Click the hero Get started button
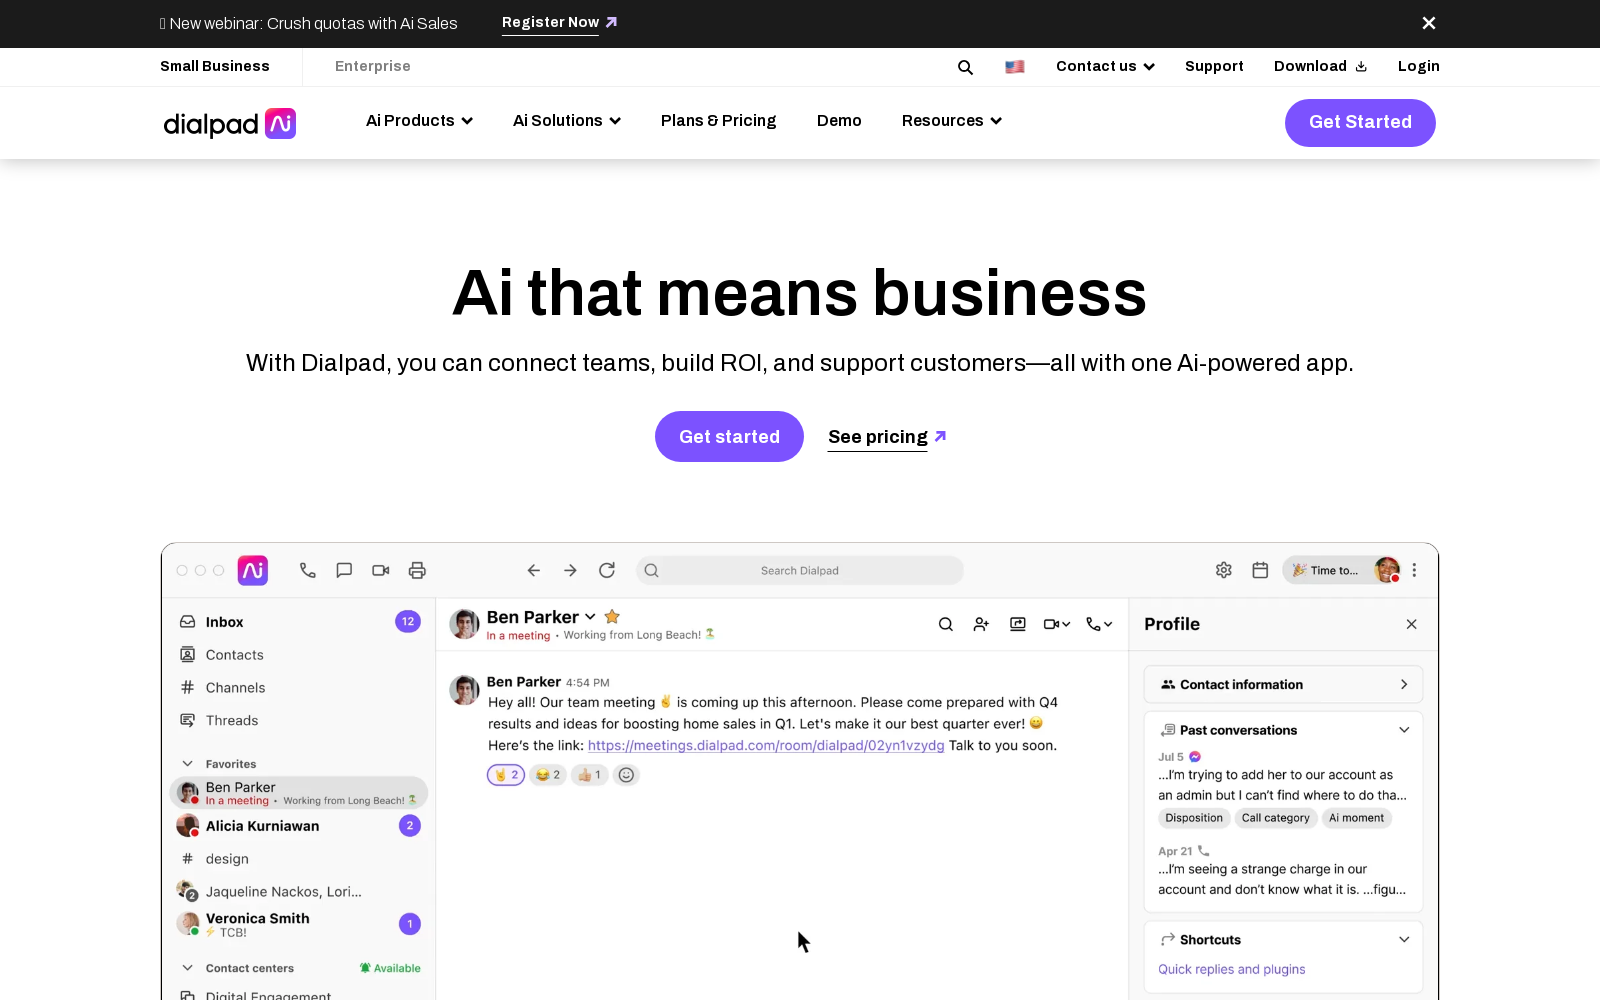The width and height of the screenshot is (1600, 1000). click(x=729, y=437)
